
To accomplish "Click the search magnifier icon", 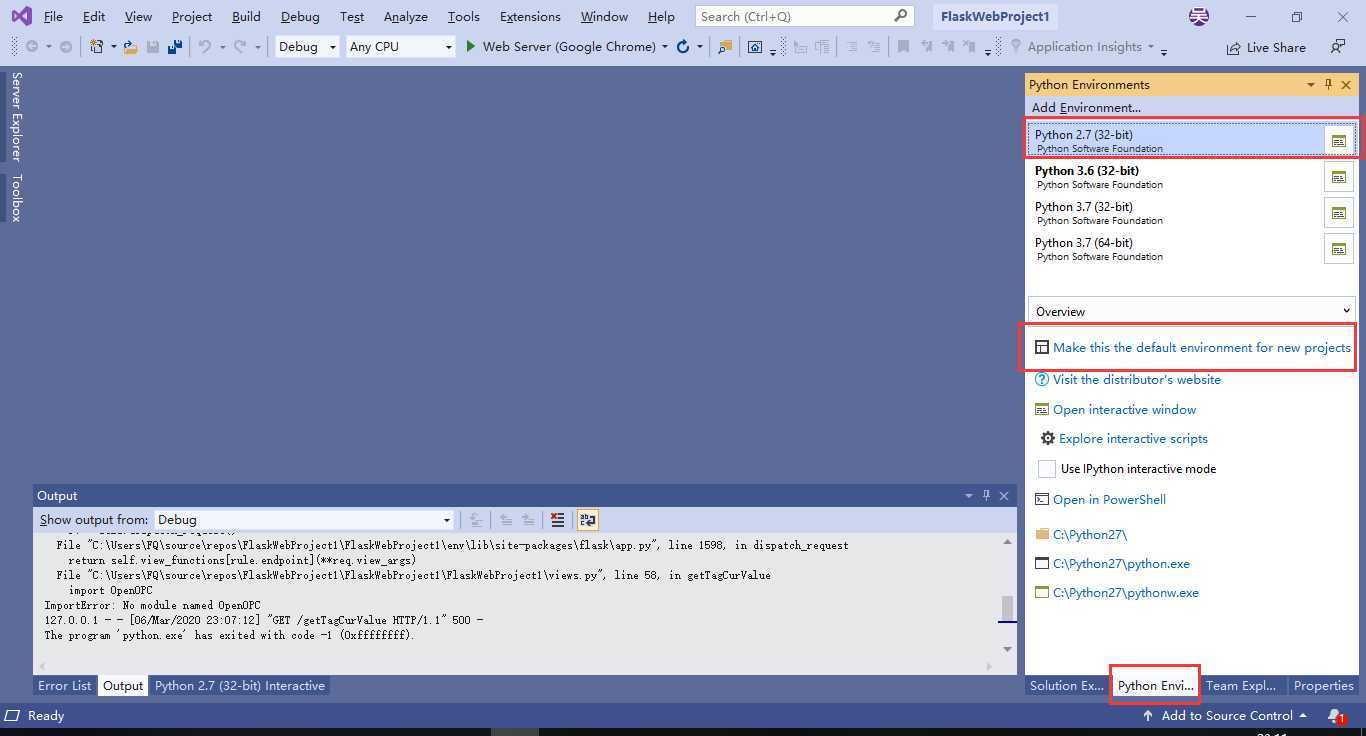I will point(900,16).
